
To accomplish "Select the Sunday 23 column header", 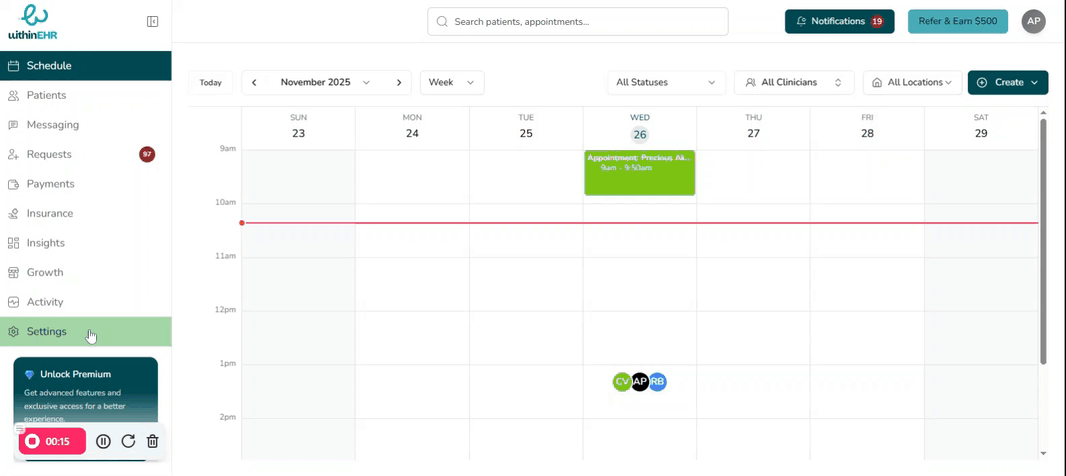I will tap(298, 126).
